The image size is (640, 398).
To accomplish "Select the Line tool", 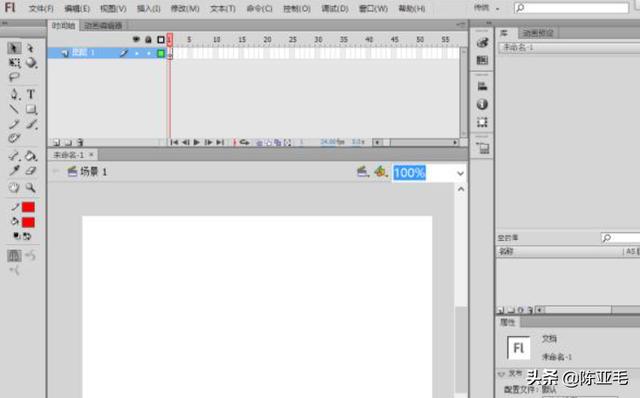I will click(x=14, y=109).
